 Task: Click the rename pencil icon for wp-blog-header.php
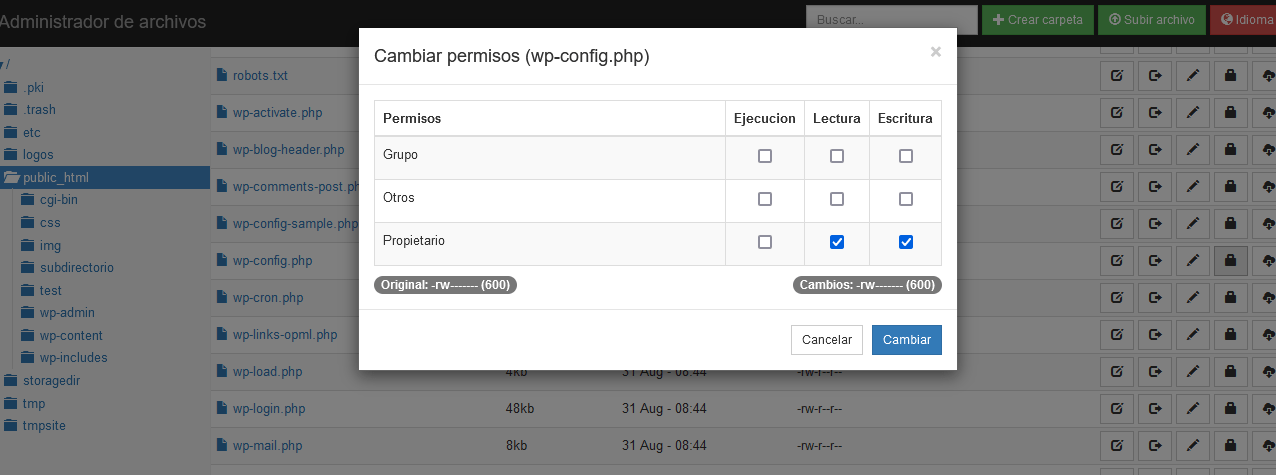pyautogui.click(x=1192, y=150)
